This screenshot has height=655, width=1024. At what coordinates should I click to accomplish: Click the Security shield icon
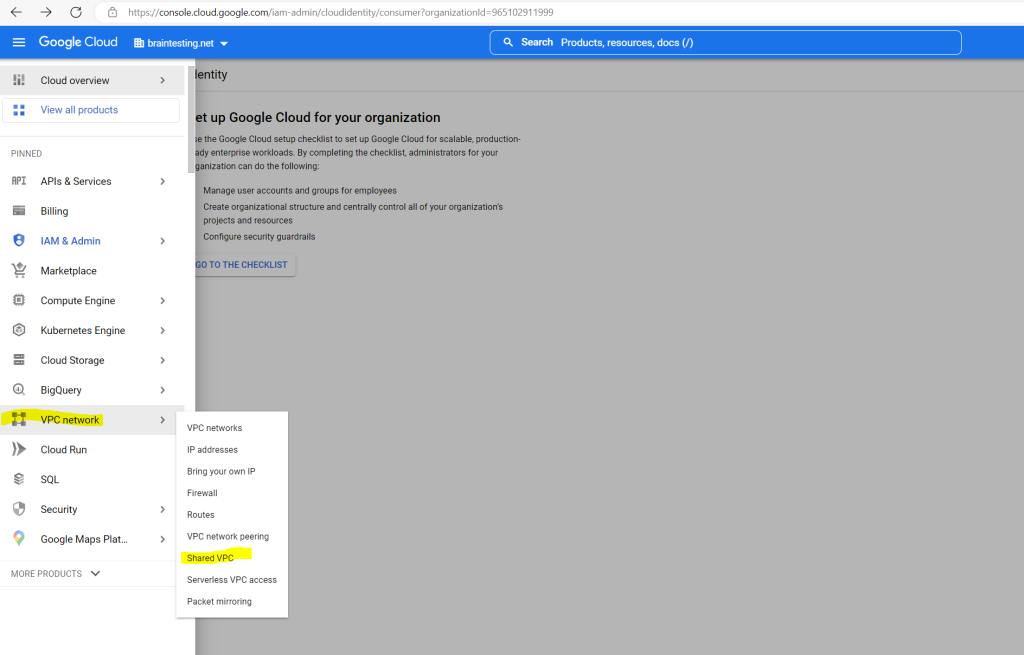click(19, 509)
